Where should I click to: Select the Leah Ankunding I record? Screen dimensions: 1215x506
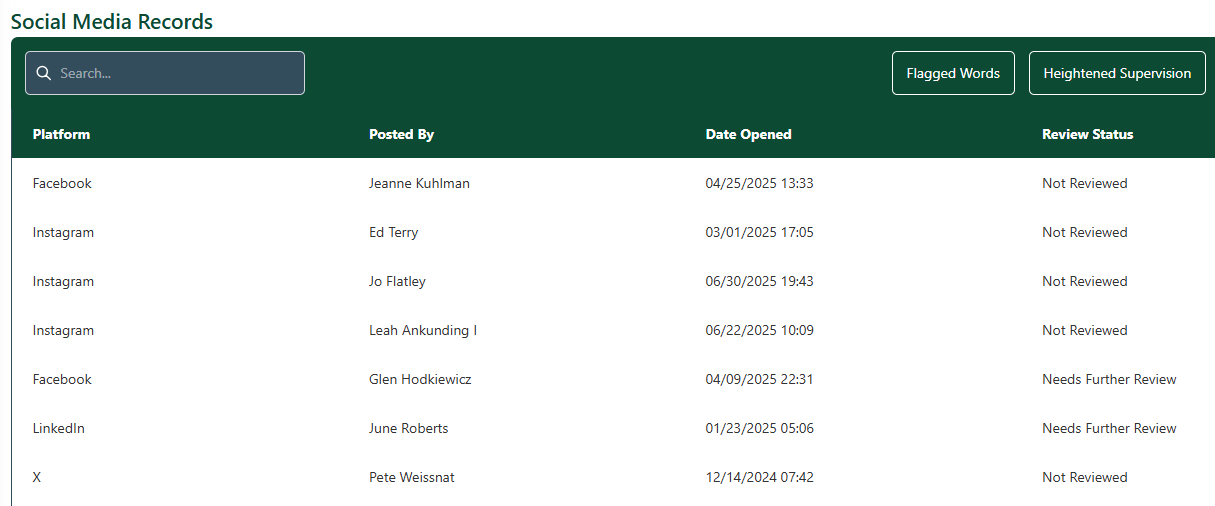point(422,330)
